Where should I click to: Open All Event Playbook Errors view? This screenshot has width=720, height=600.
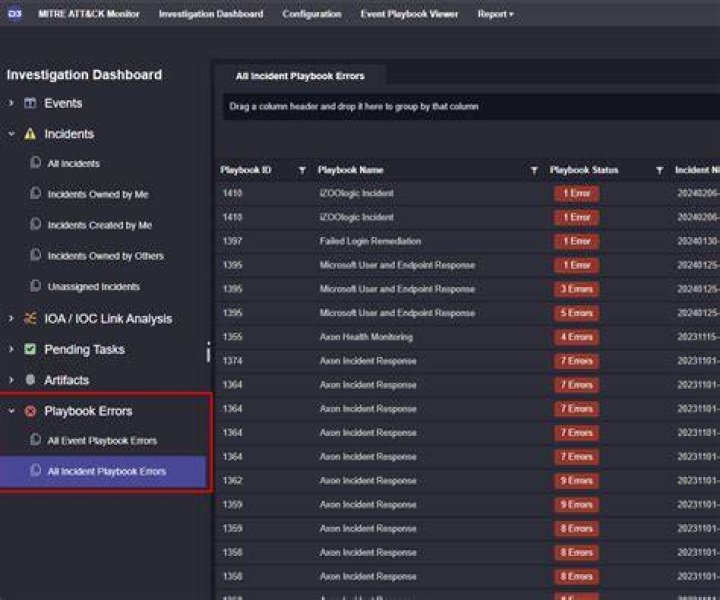pyautogui.click(x=102, y=441)
